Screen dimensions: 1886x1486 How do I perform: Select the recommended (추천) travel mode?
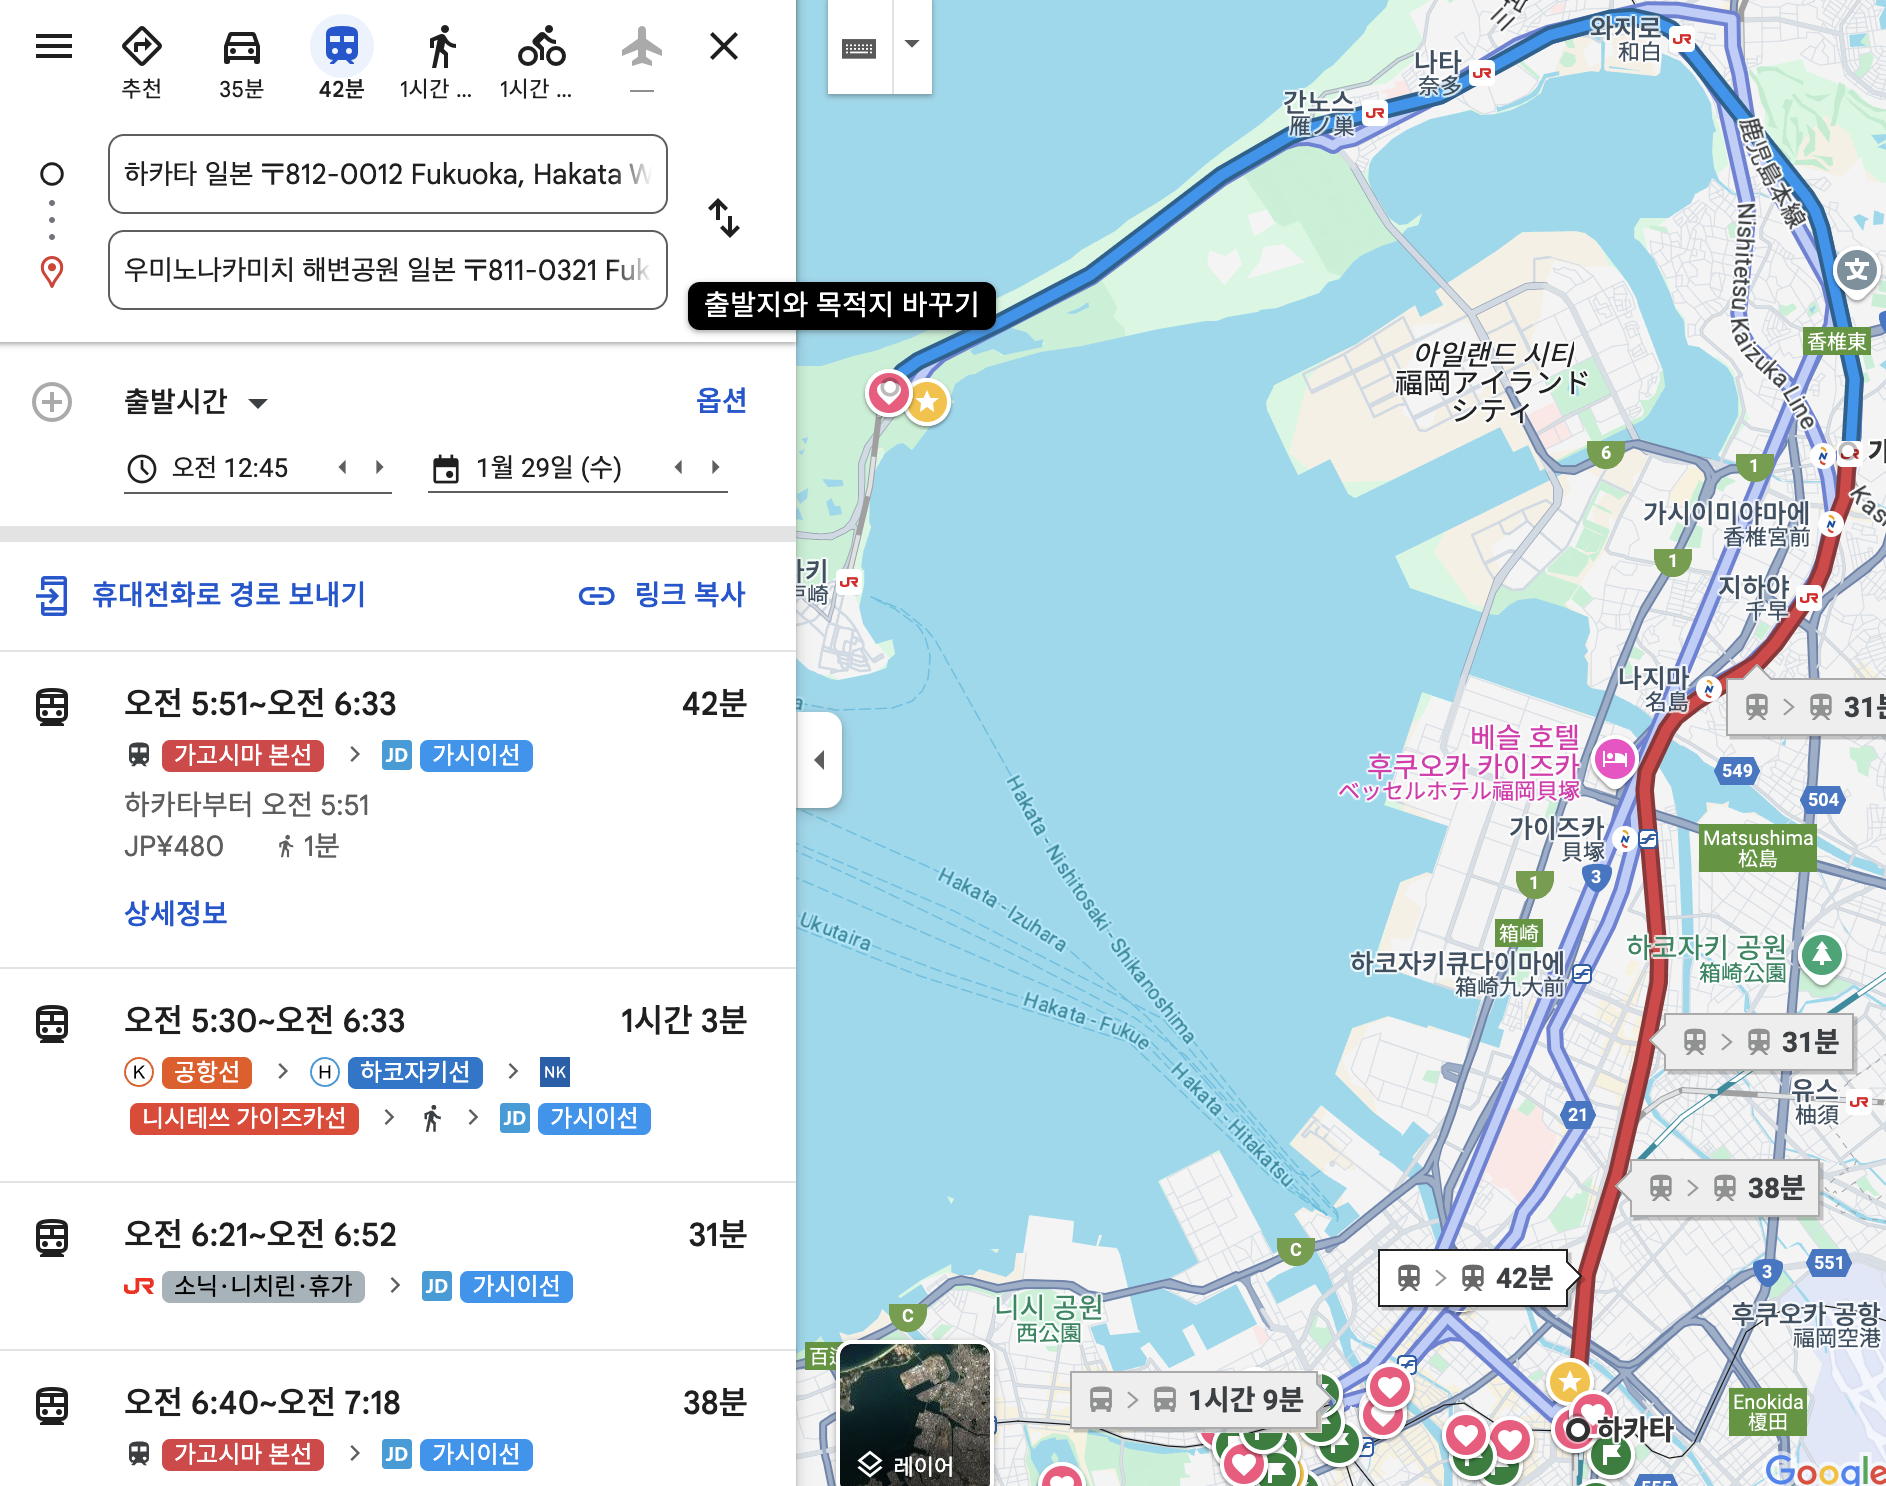142,62
